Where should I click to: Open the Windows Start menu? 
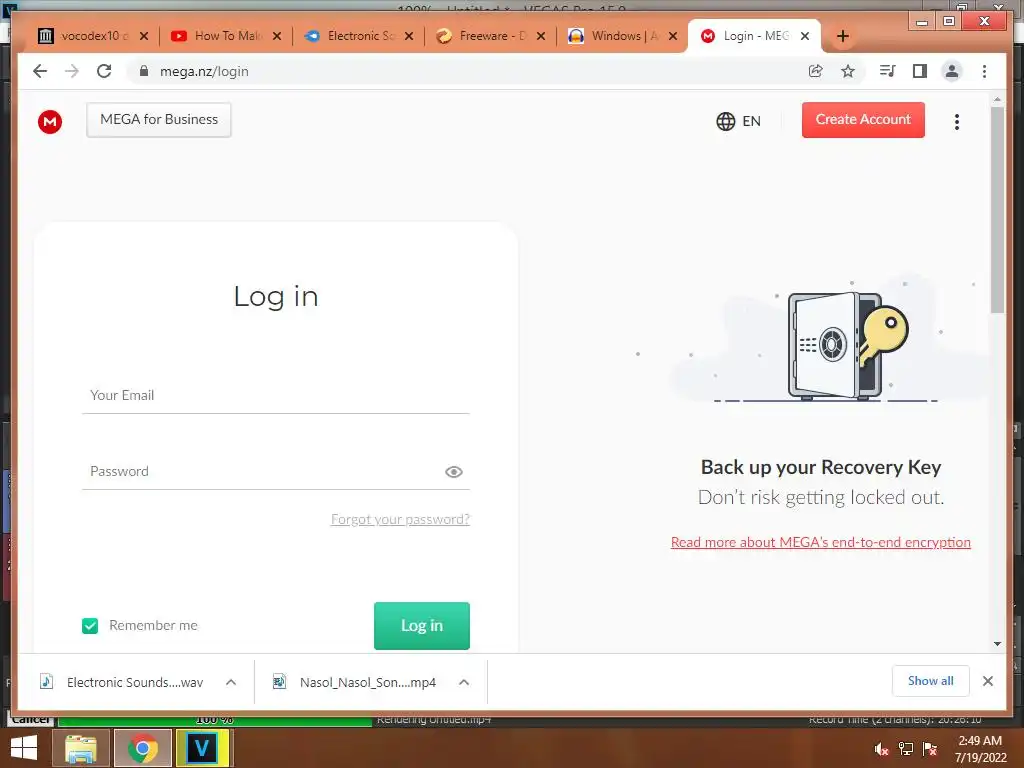[24, 748]
